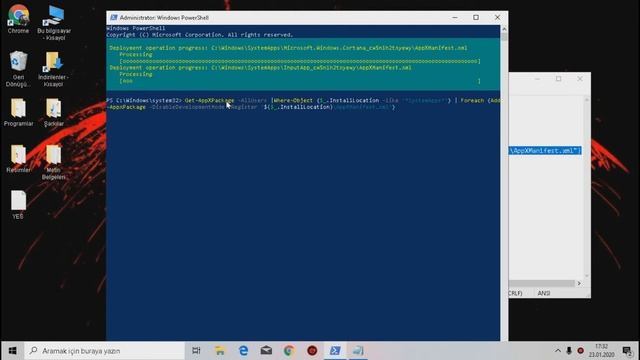Click the Notepad vertical scrollbar up arrow
The width and height of the screenshot is (640, 360).
(587, 100)
